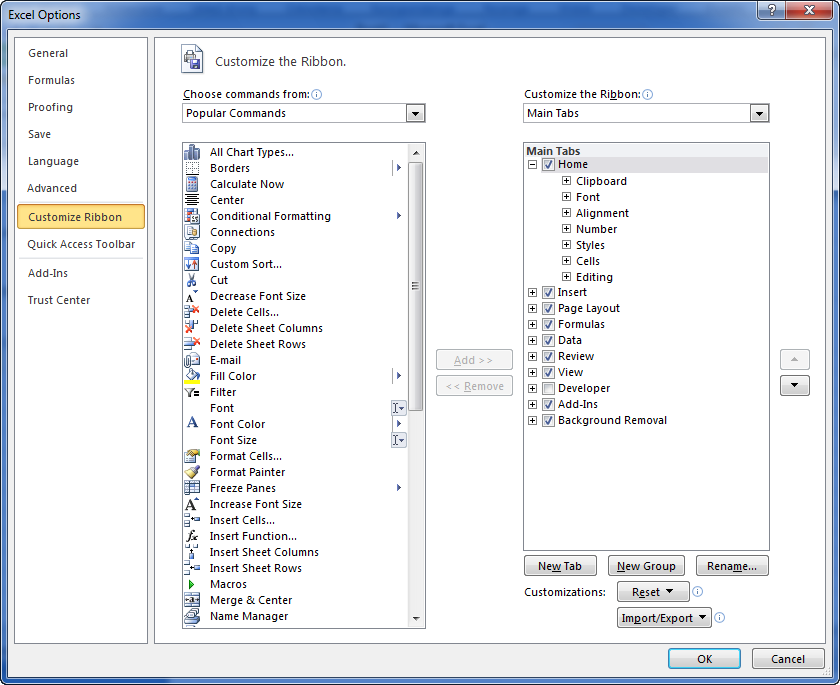Viewport: 840px width, 685px height.
Task: Click the Borders command icon
Action: (192, 168)
